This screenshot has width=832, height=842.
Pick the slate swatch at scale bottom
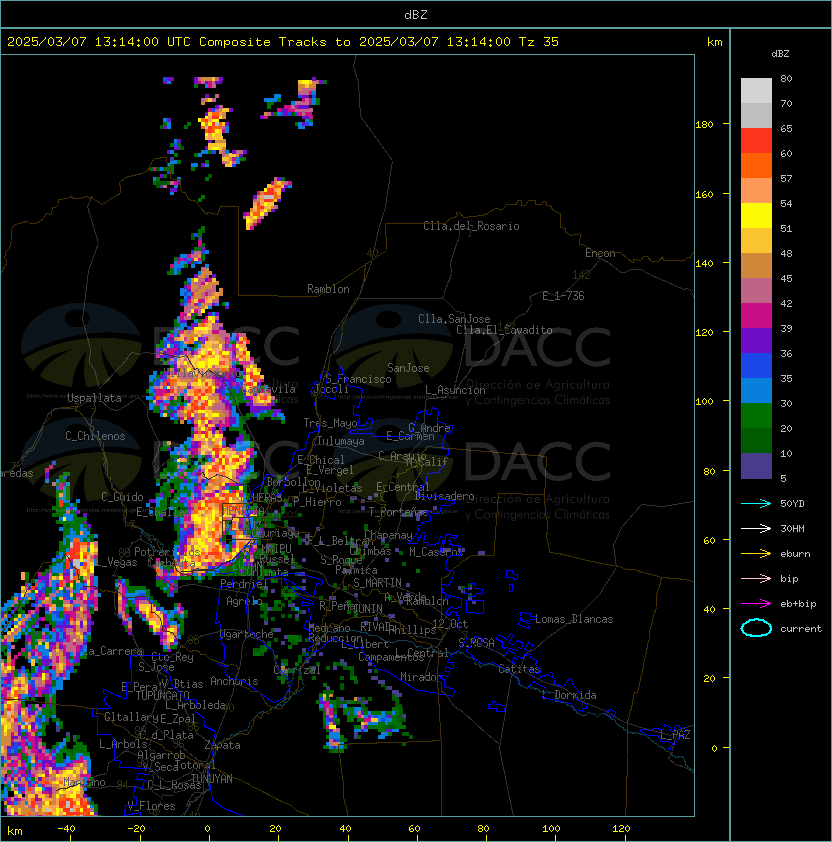(x=756, y=466)
